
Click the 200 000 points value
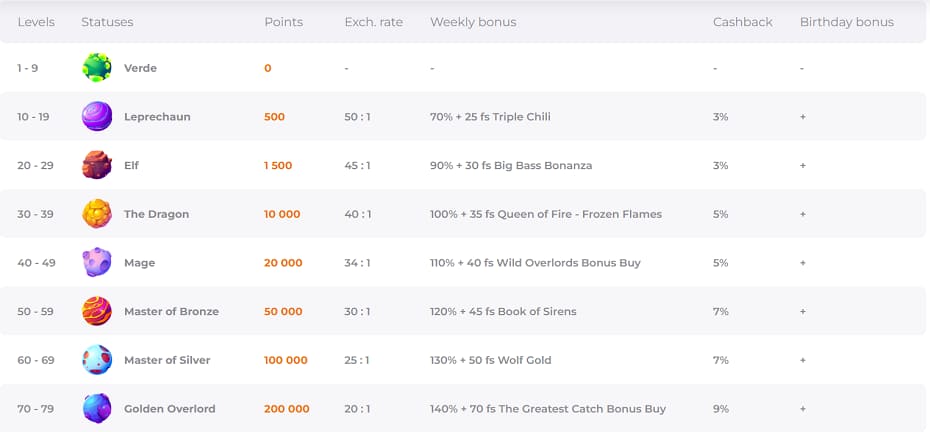(x=286, y=409)
